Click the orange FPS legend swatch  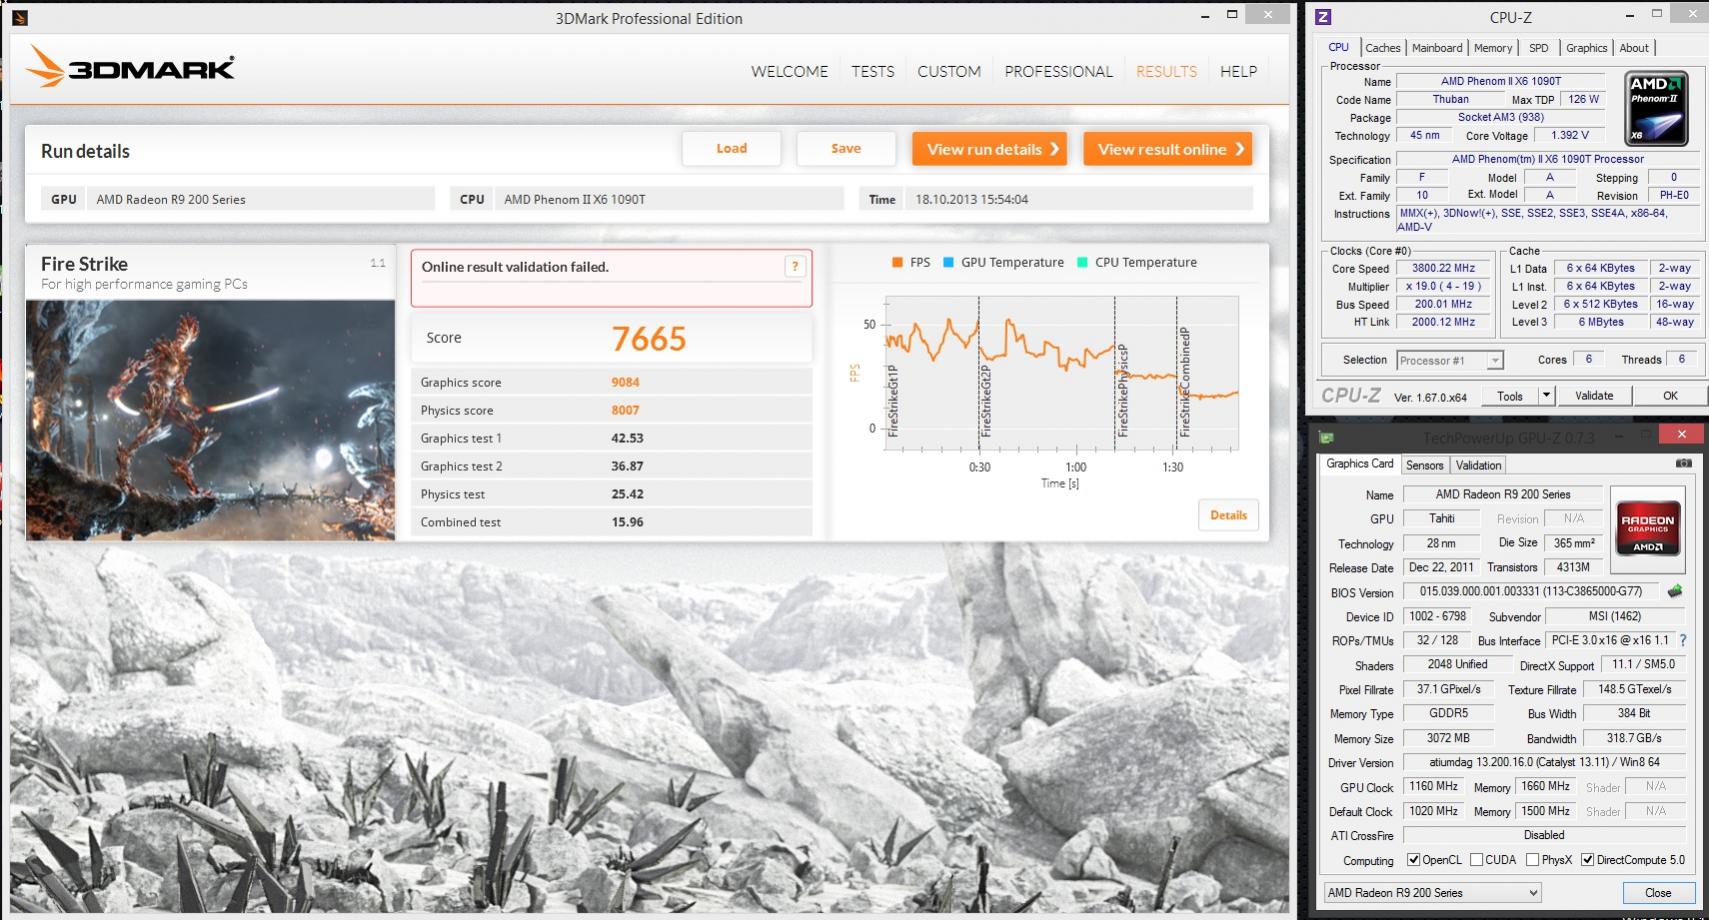point(897,262)
